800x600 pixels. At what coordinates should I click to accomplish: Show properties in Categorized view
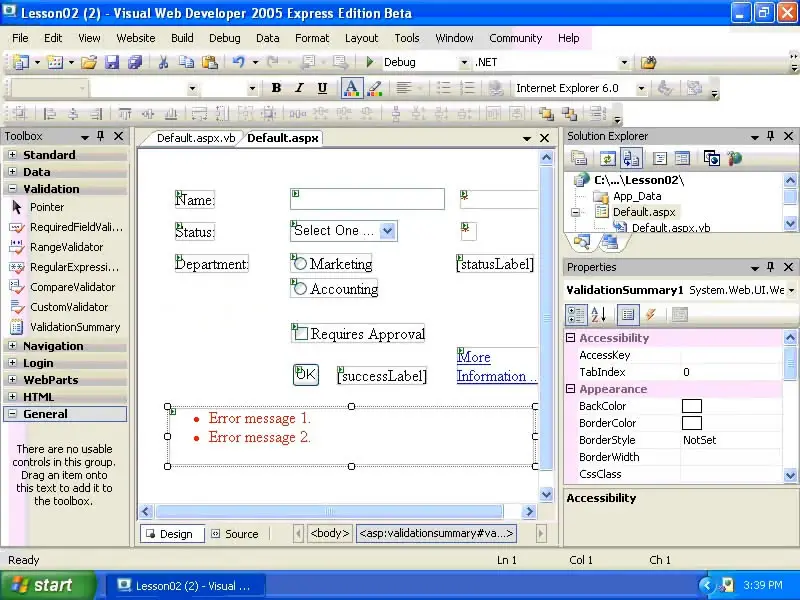(576, 314)
